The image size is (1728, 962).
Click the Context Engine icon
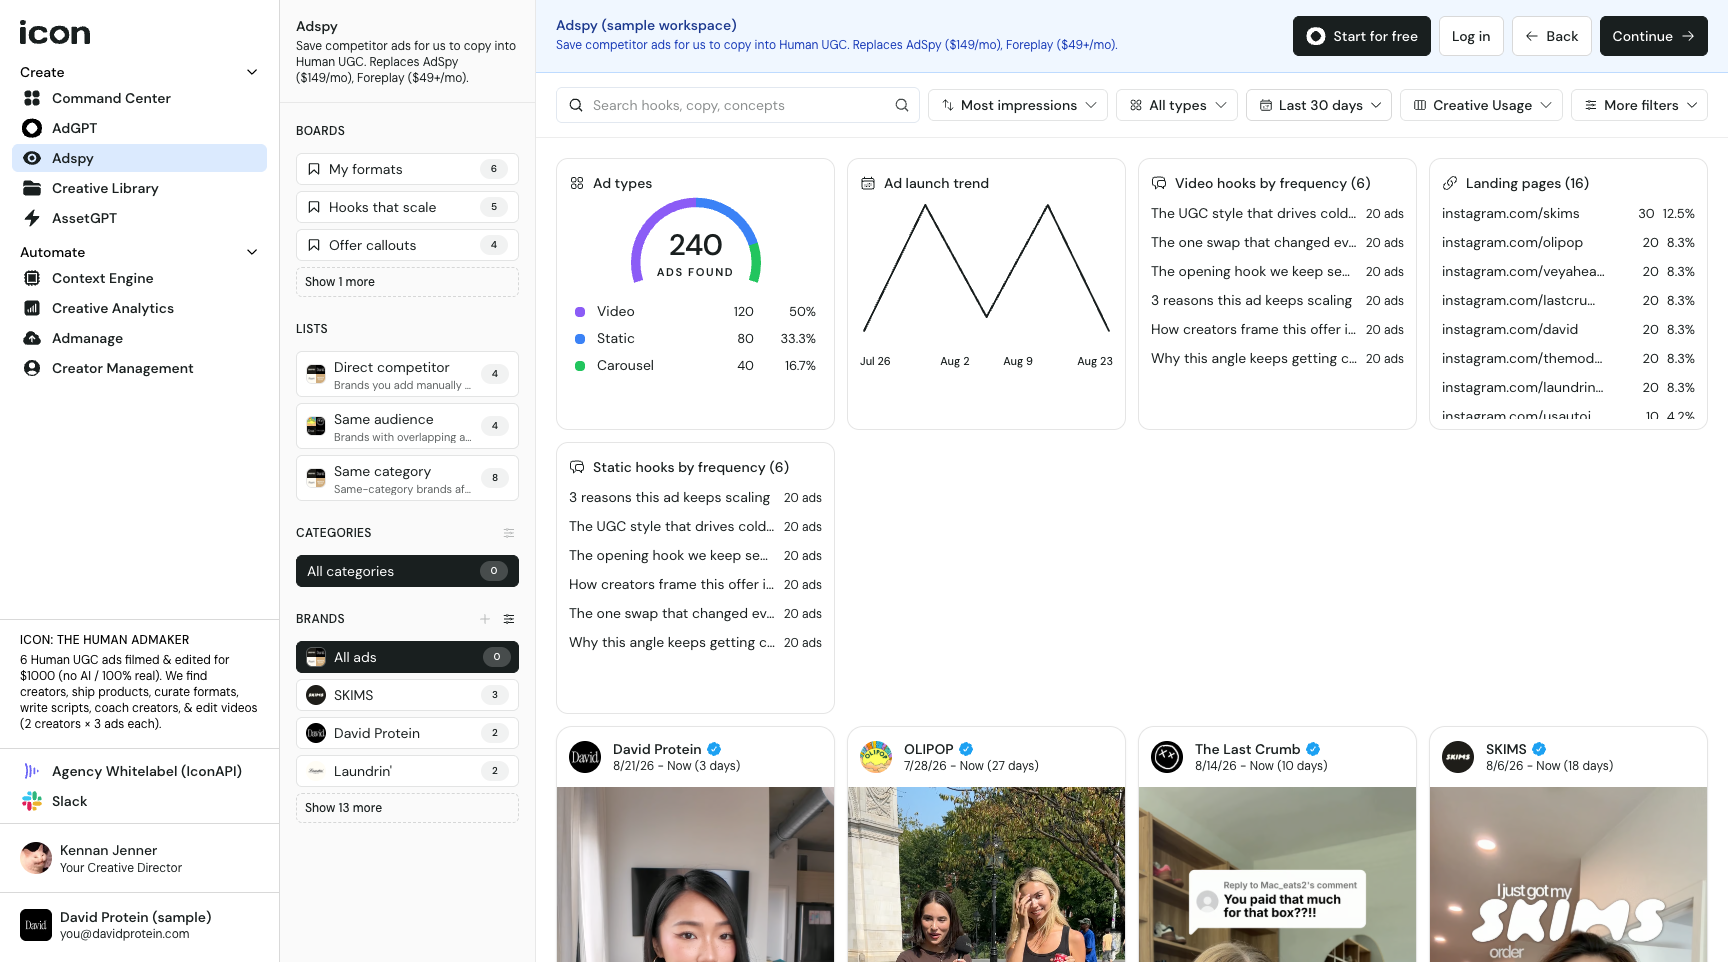32,278
